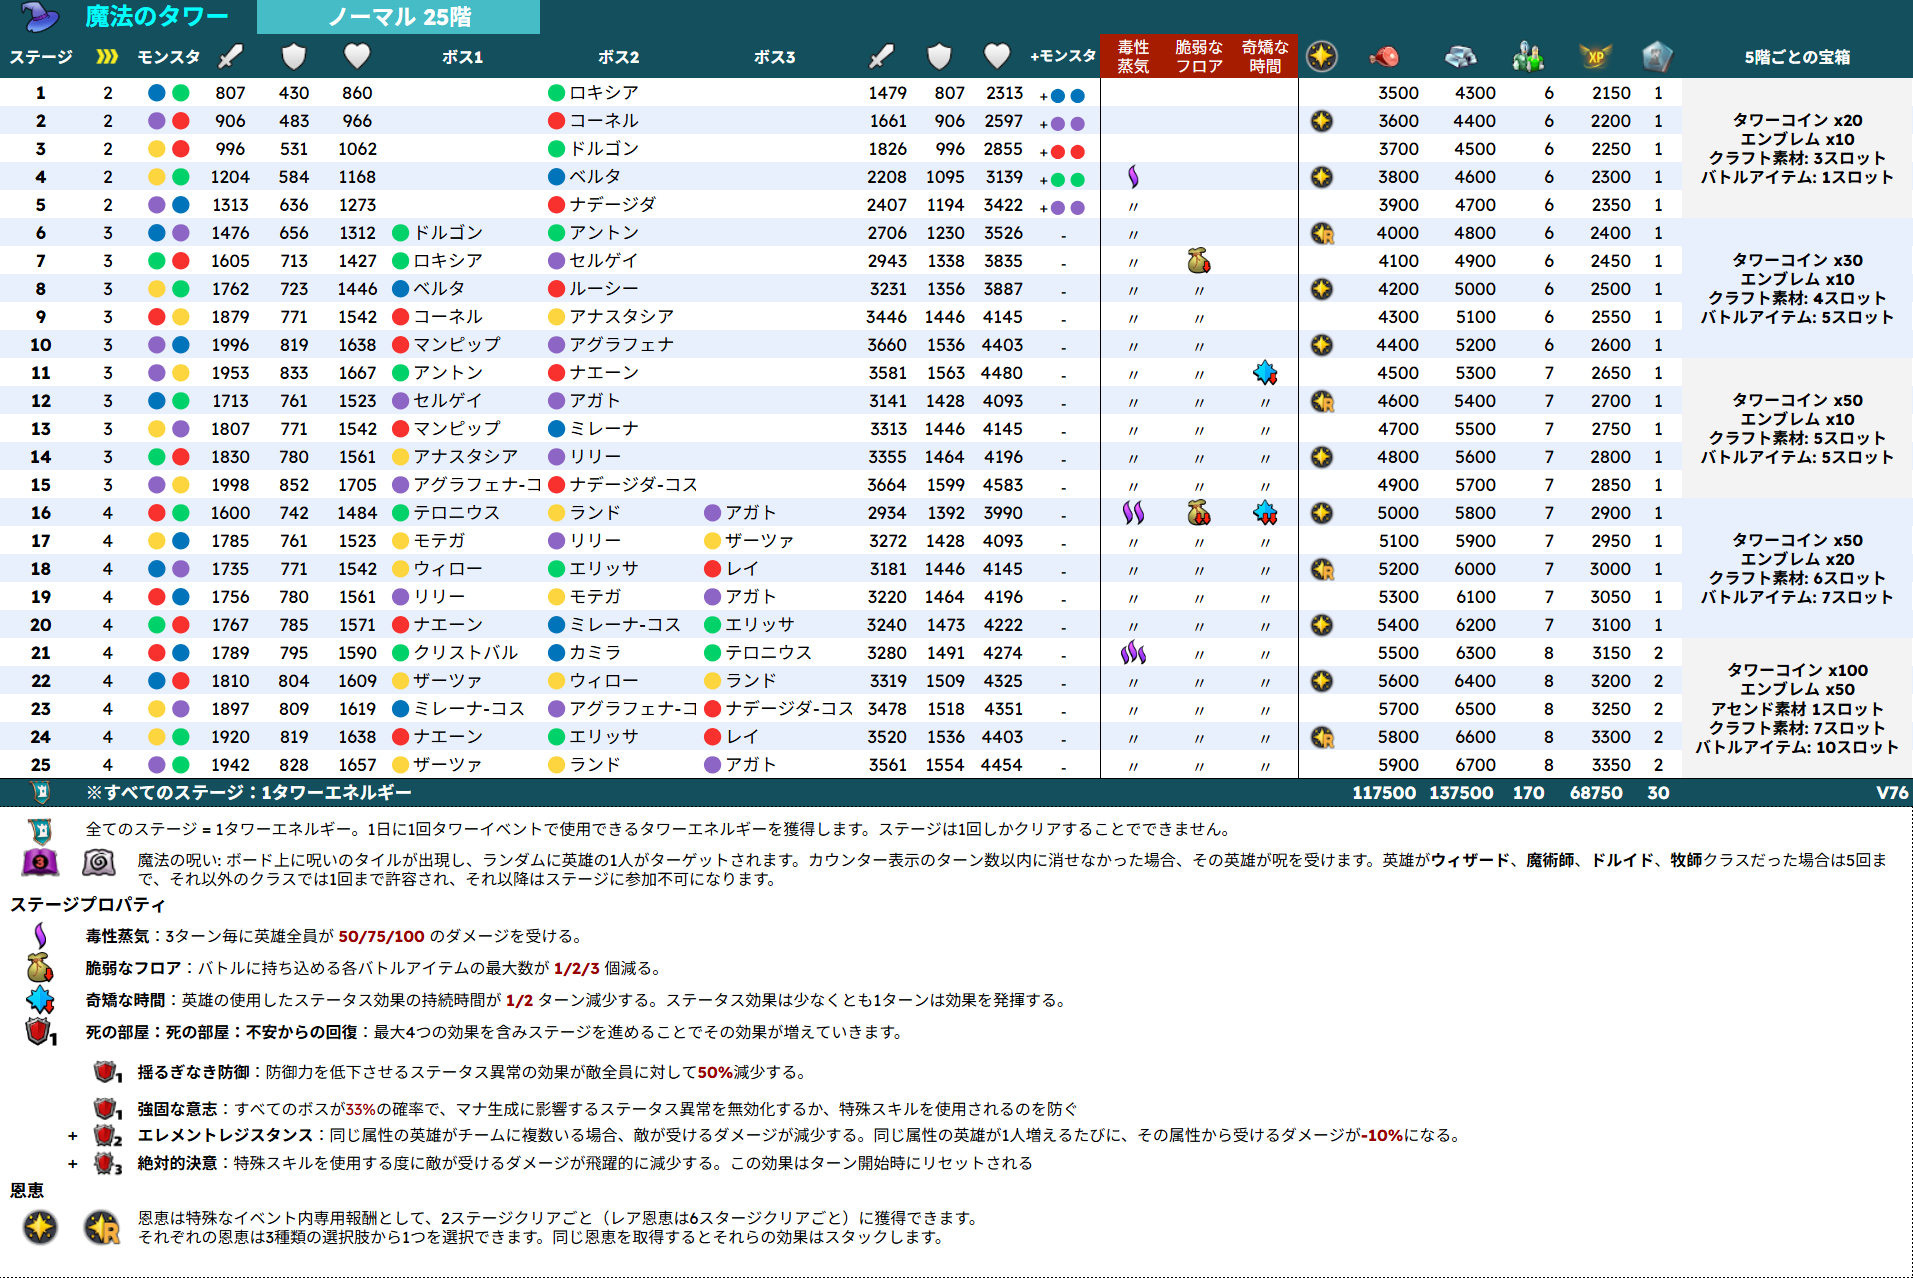
Task: Click the stage 25 row number cell
Action: (40, 764)
